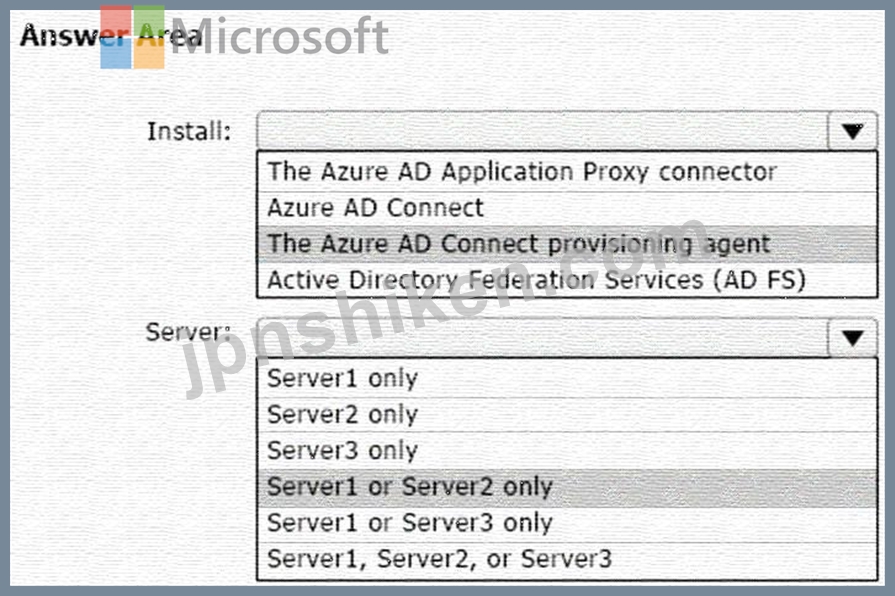Click the Answer Area heading

111,35
